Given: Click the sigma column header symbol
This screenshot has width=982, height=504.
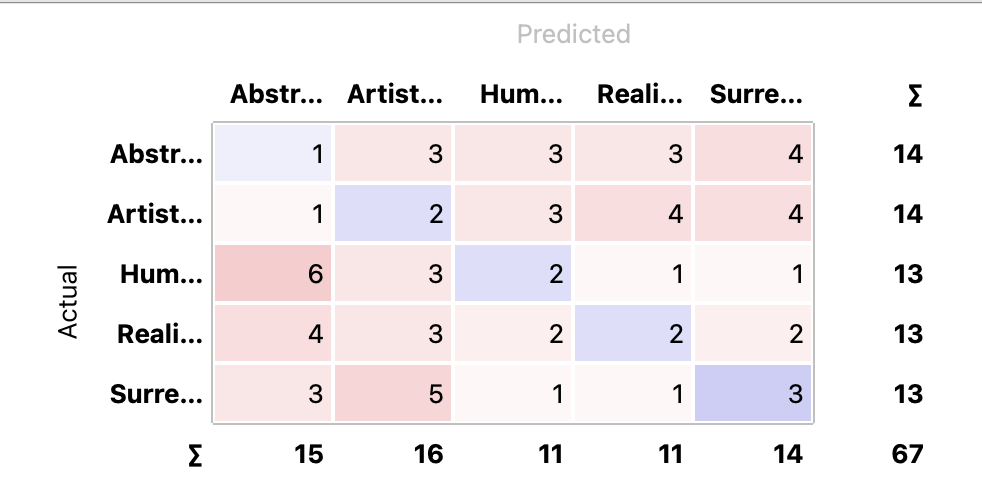Looking at the screenshot, I should point(914,96).
